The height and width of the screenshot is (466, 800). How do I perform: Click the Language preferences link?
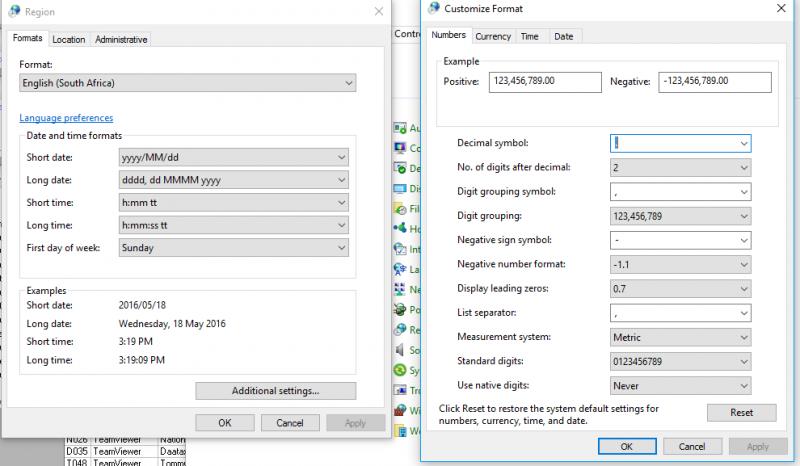[66, 118]
